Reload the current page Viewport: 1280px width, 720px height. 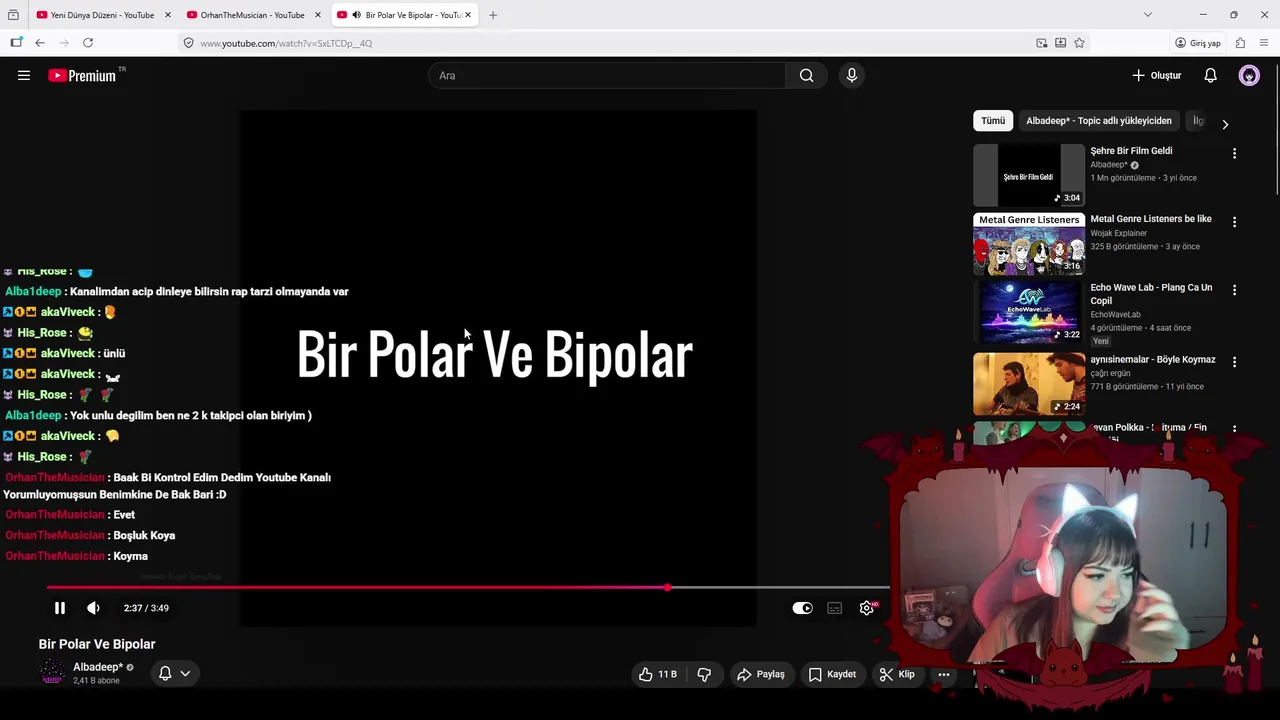[88, 43]
